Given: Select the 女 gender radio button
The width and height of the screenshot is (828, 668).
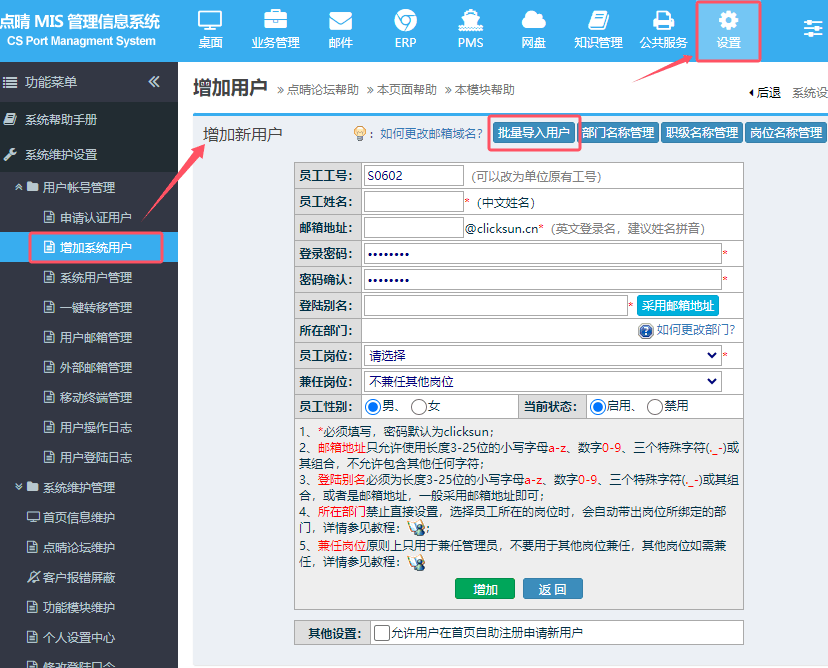Looking at the screenshot, I should [x=419, y=407].
